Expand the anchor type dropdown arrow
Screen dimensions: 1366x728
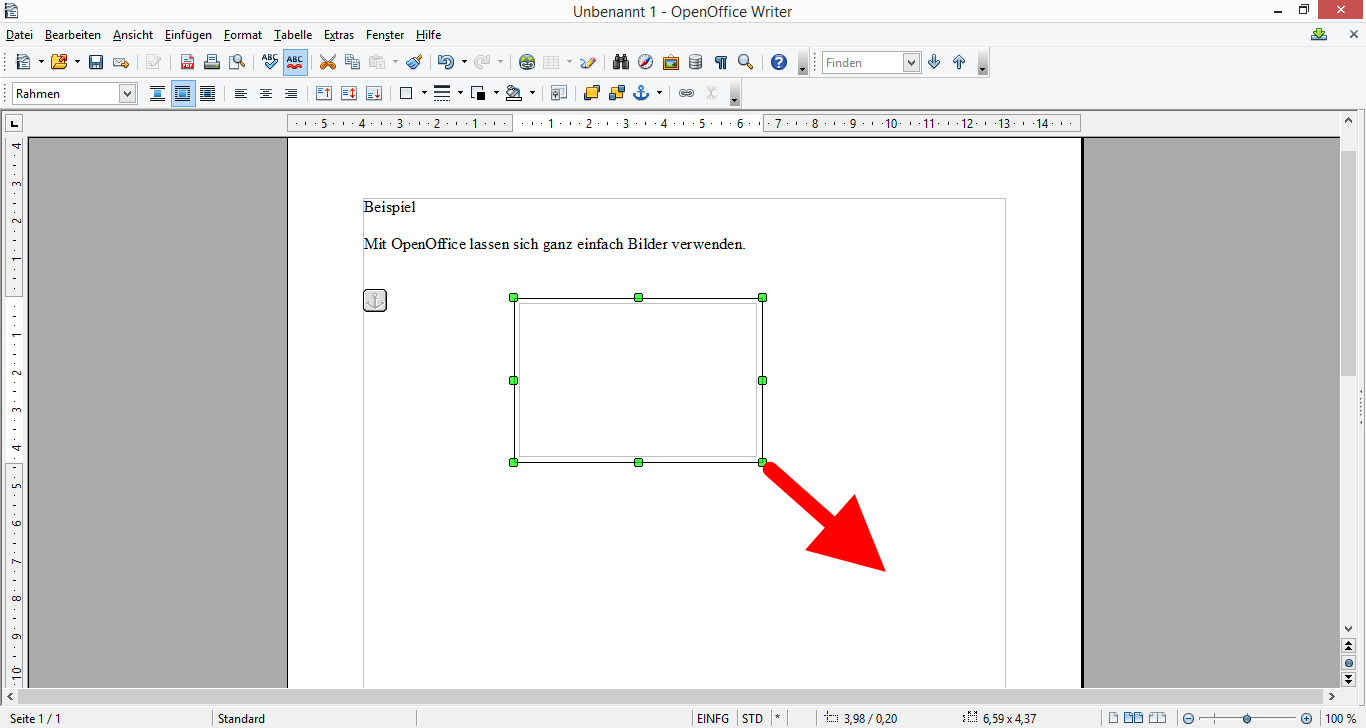[x=659, y=93]
